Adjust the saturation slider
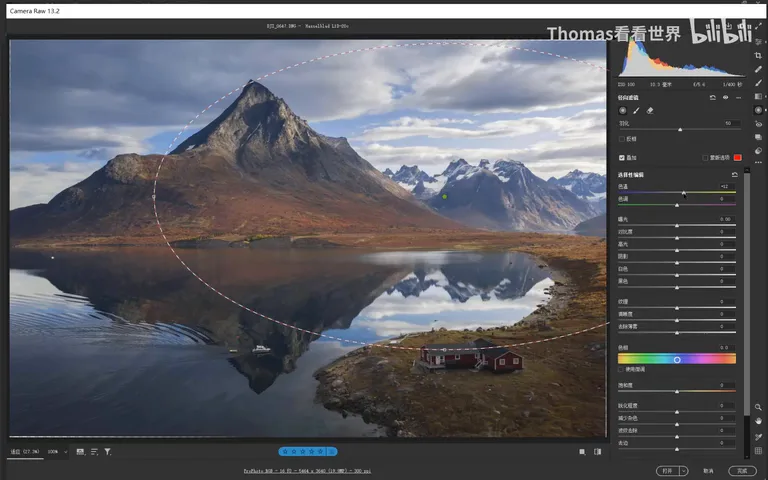Image resolution: width=768 pixels, height=480 pixels. click(677, 391)
